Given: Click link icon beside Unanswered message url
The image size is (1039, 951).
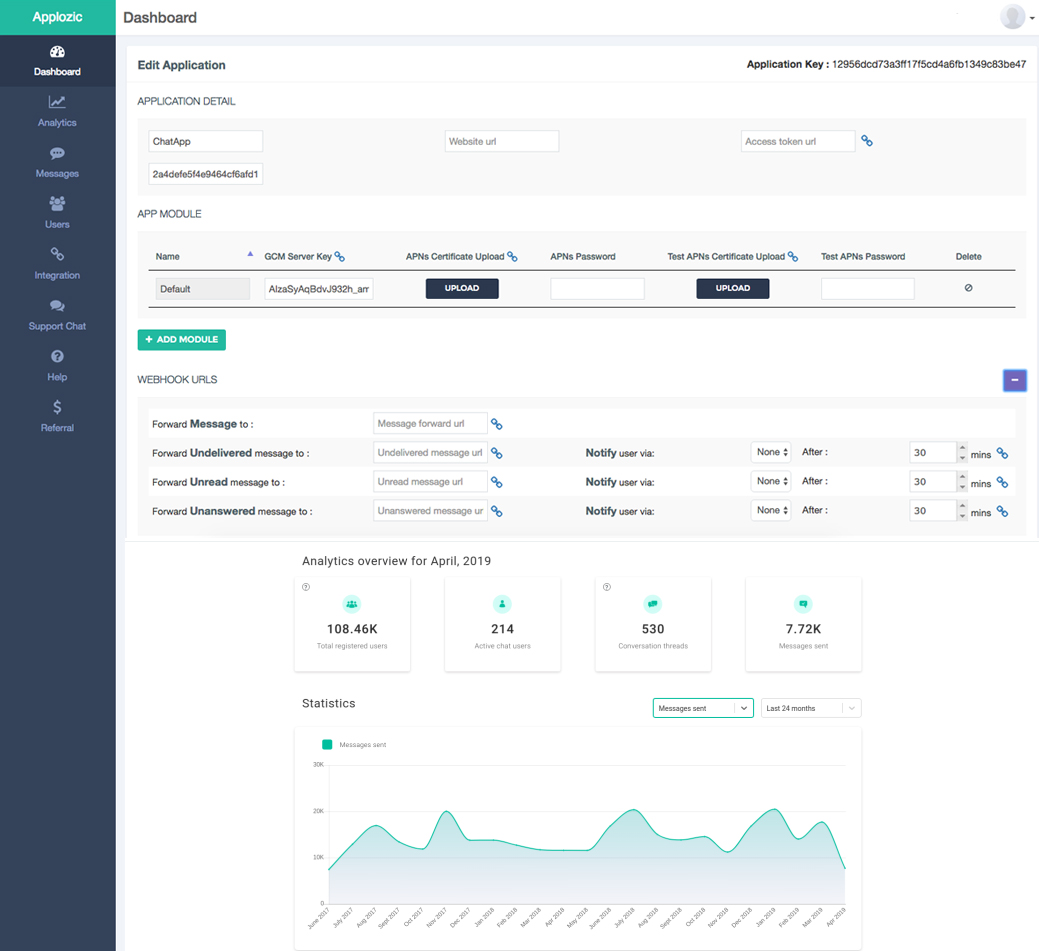Looking at the screenshot, I should point(496,512).
